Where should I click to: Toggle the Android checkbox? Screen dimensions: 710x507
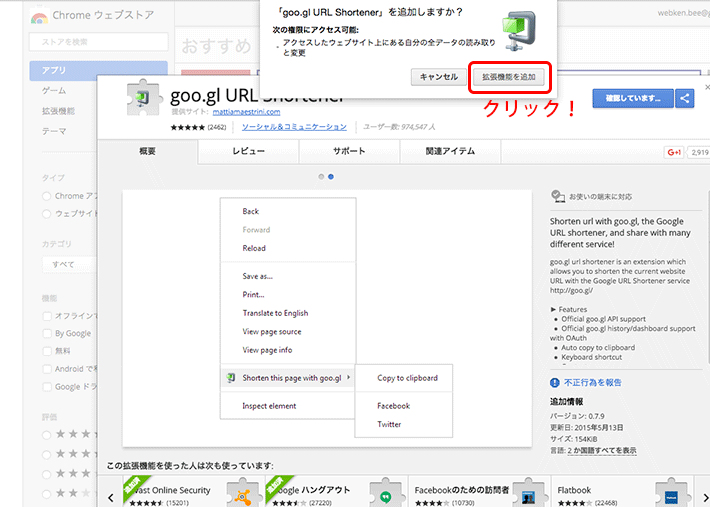47,369
